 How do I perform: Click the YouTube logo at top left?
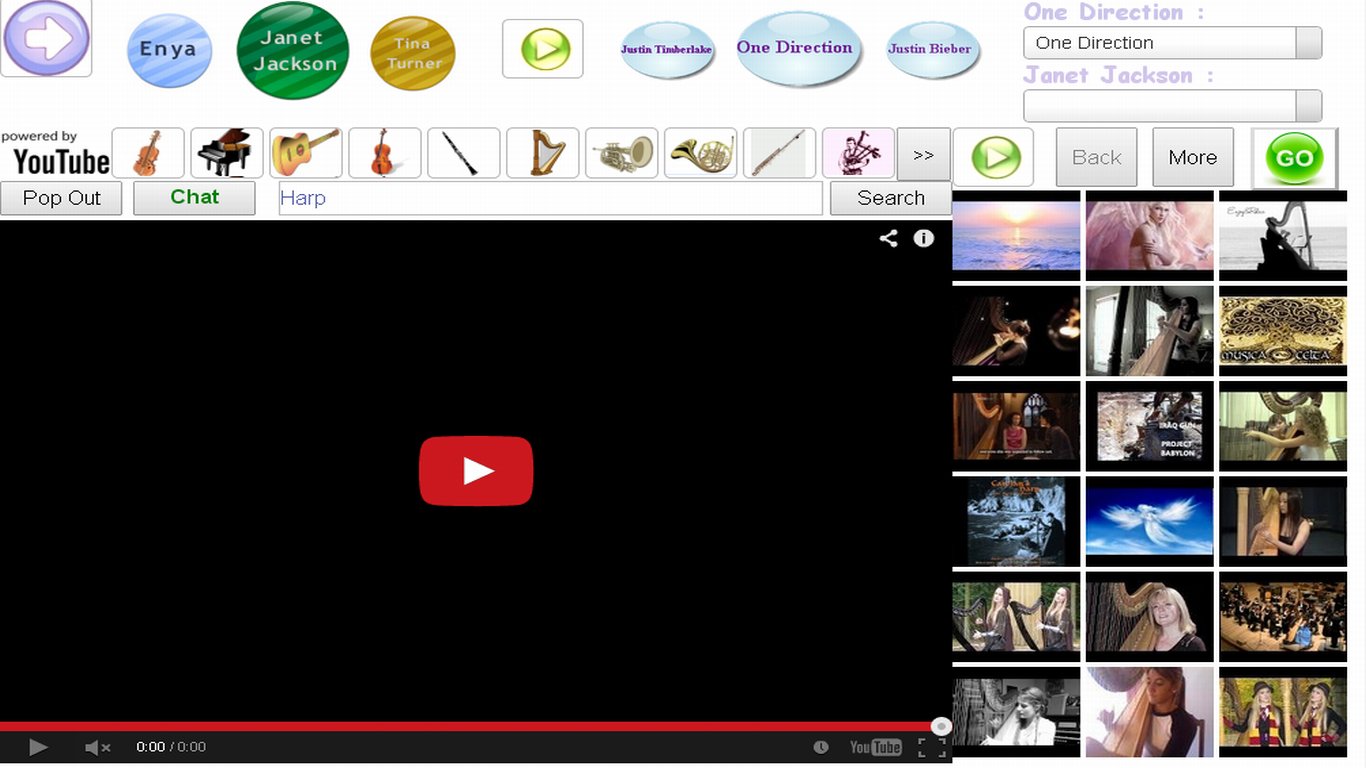tap(56, 153)
